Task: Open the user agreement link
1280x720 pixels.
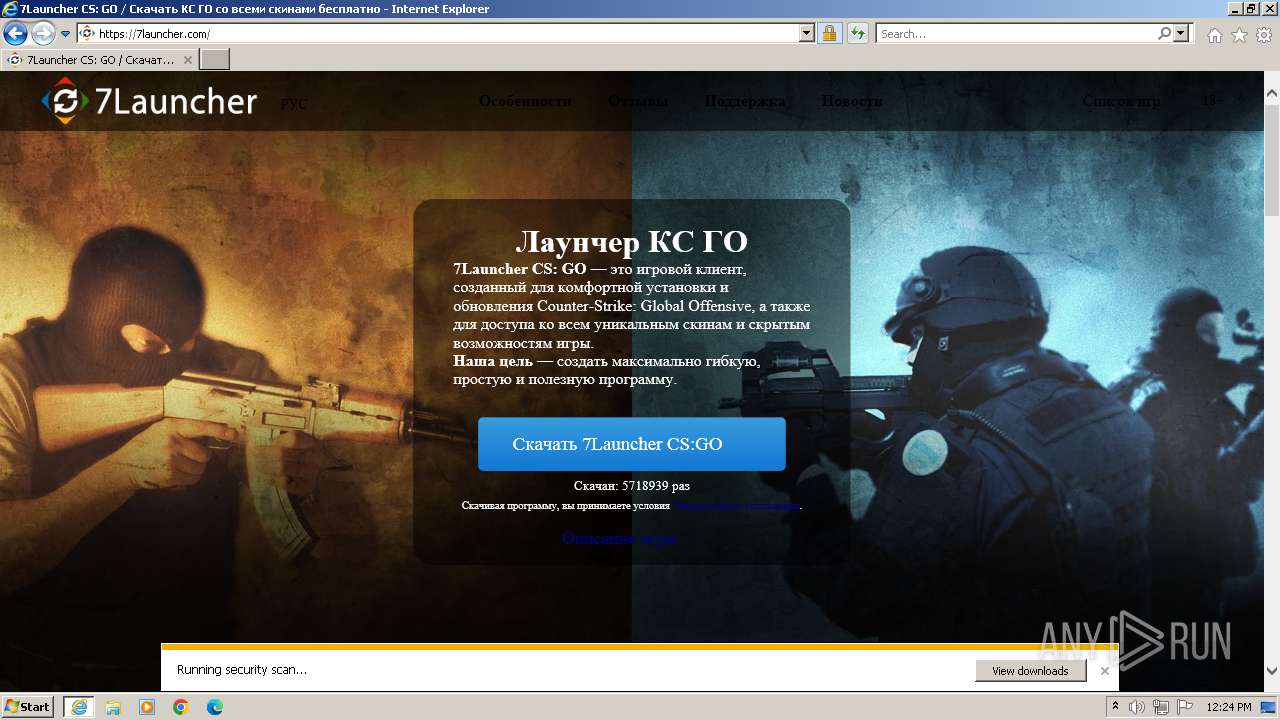Action: click(x=736, y=506)
